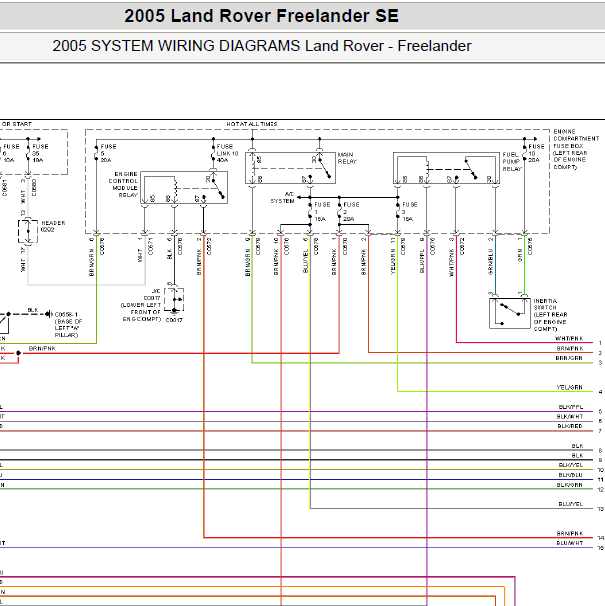This screenshot has height=606, width=605.
Task: Select the 'BRN/PNK' label of wire 14
Action: coord(570,533)
